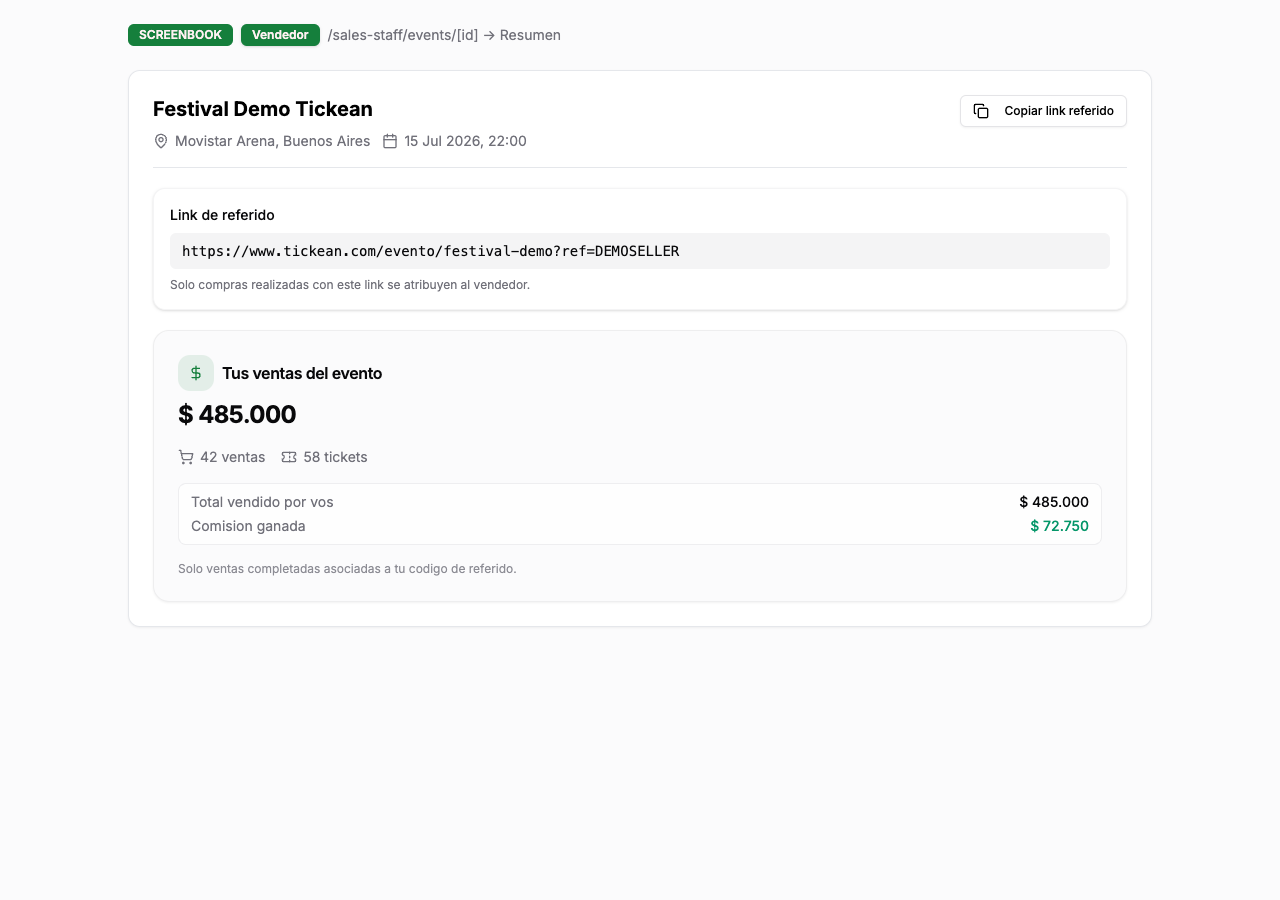Click the Link de referido heading
Viewport: 1280px width, 900px height.
[x=222, y=215]
